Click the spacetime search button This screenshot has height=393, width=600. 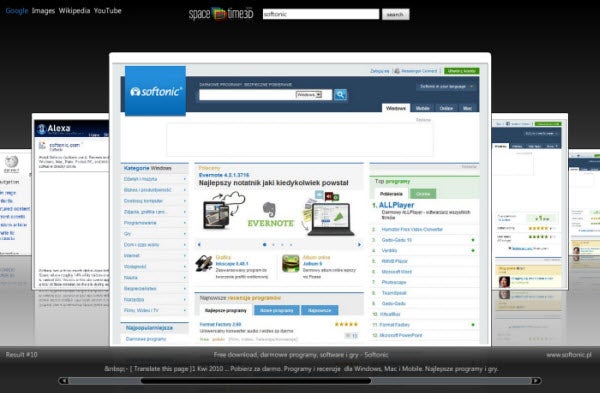click(x=395, y=14)
